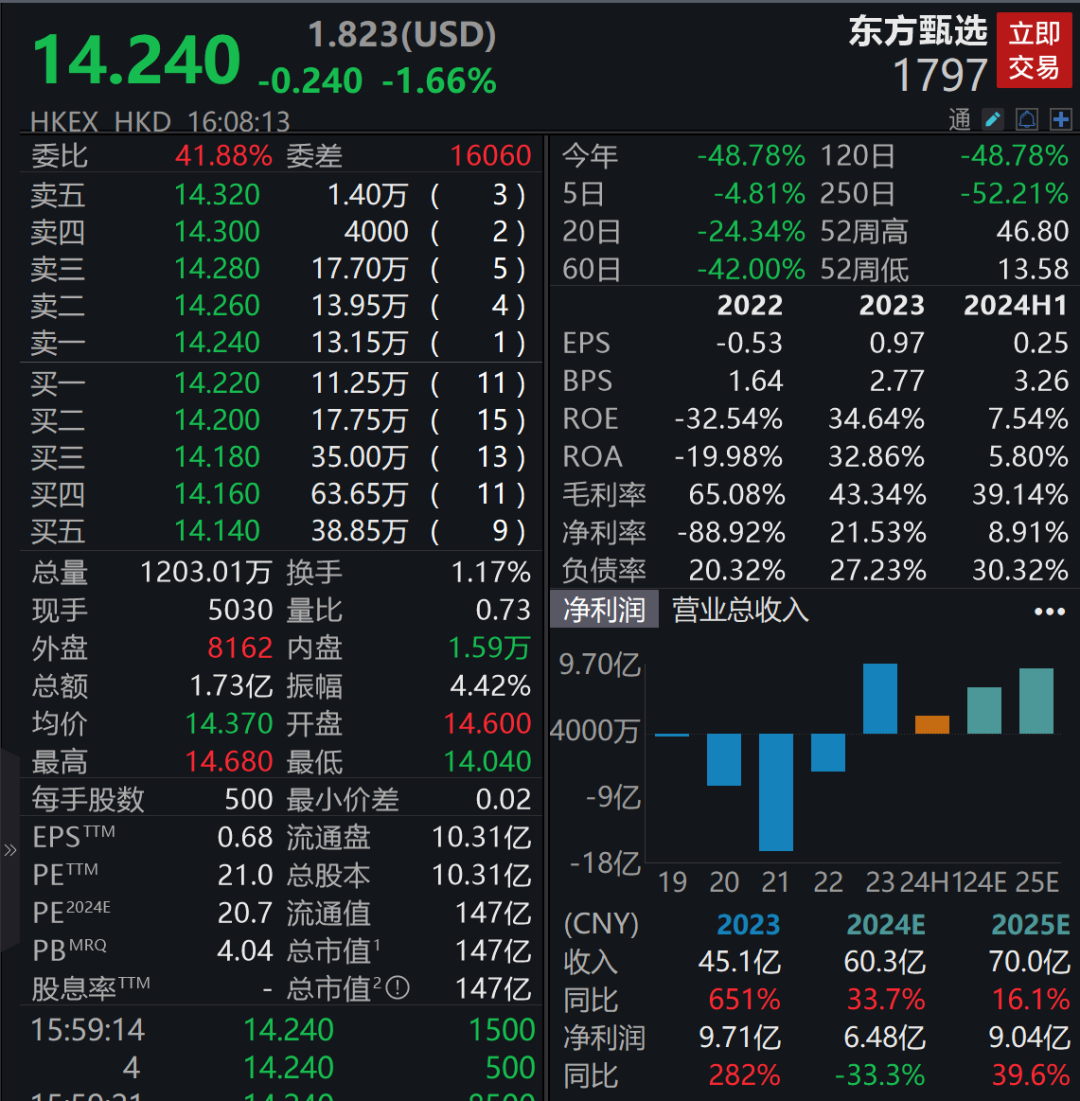1080x1101 pixels.
Task: Click the 2023 毛利率 value 43.34%
Action: click(877, 495)
